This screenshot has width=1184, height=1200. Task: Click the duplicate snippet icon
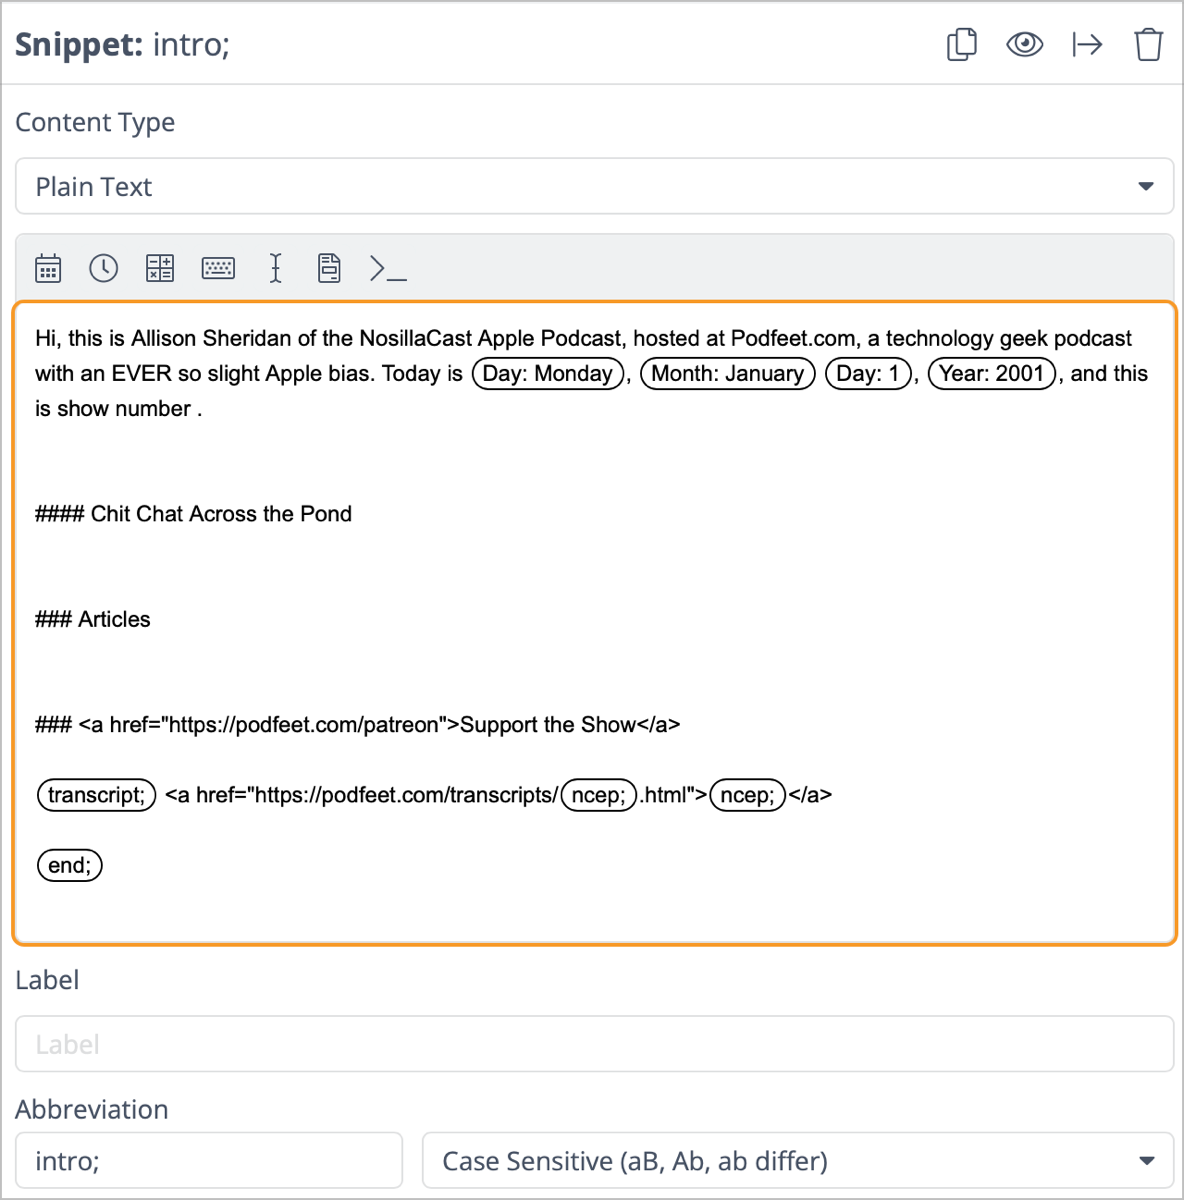(x=962, y=45)
